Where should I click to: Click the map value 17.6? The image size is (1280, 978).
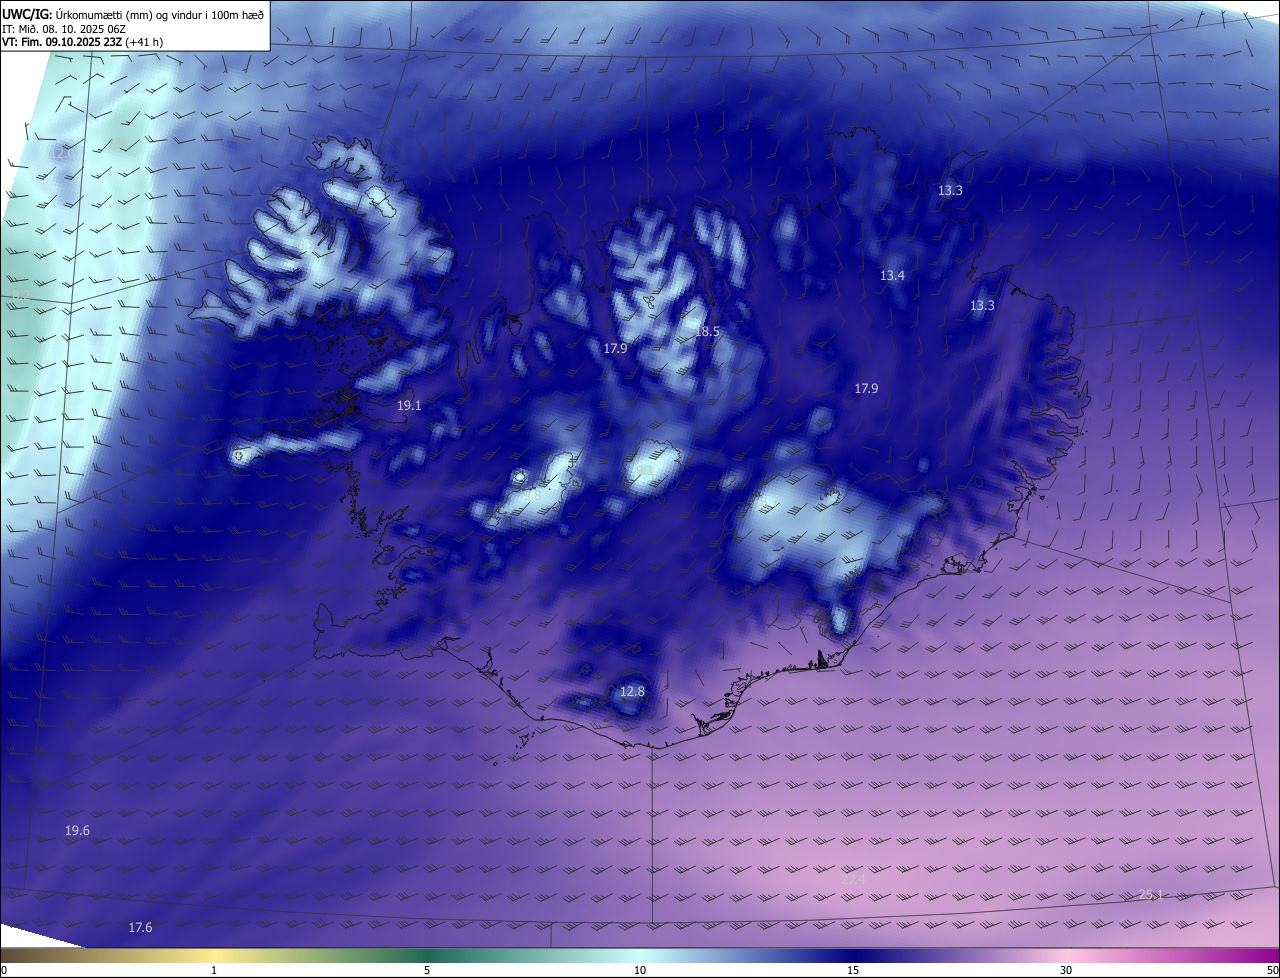(140, 928)
